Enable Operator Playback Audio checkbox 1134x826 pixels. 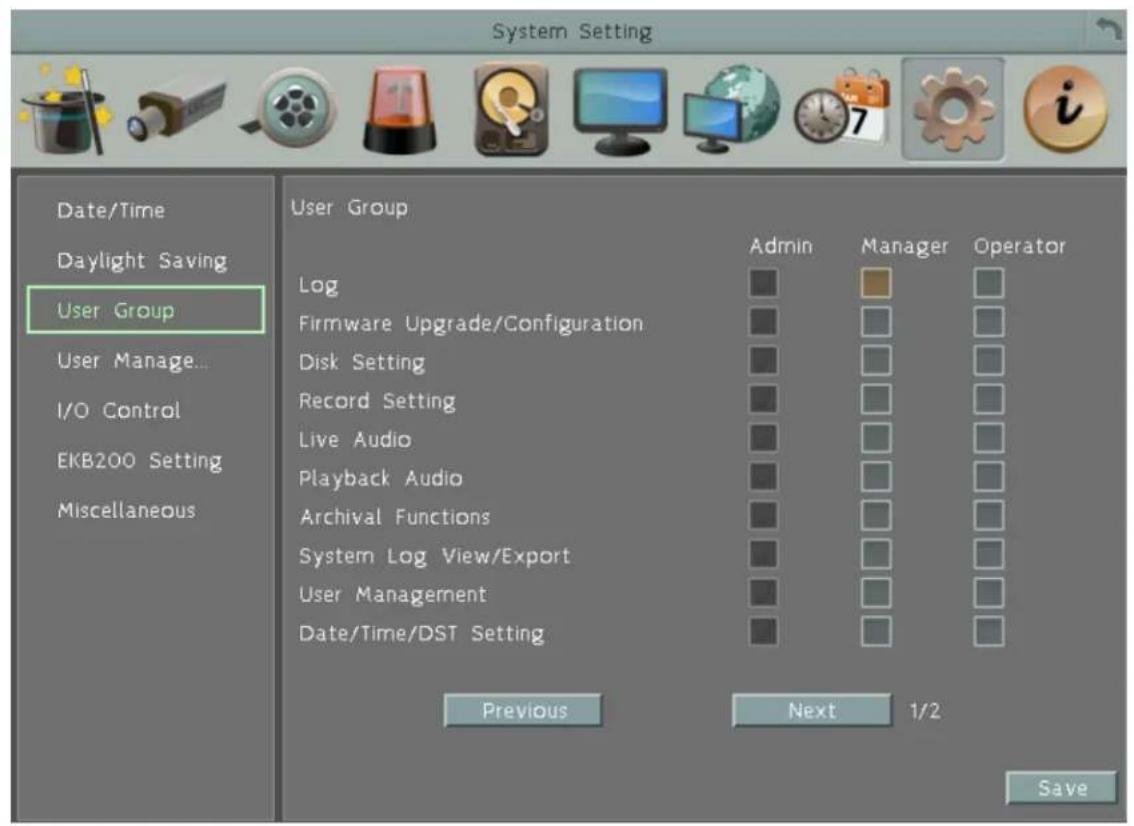989,477
